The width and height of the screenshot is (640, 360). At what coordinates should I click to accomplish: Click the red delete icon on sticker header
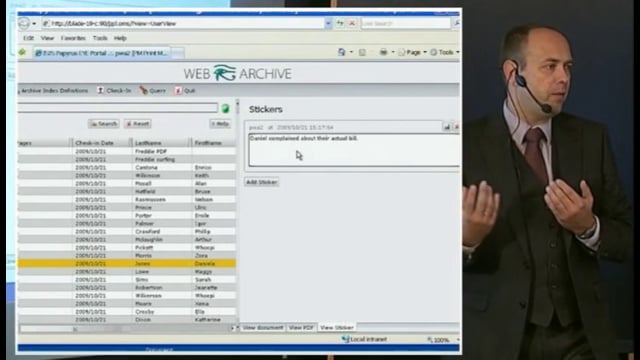[x=456, y=127]
